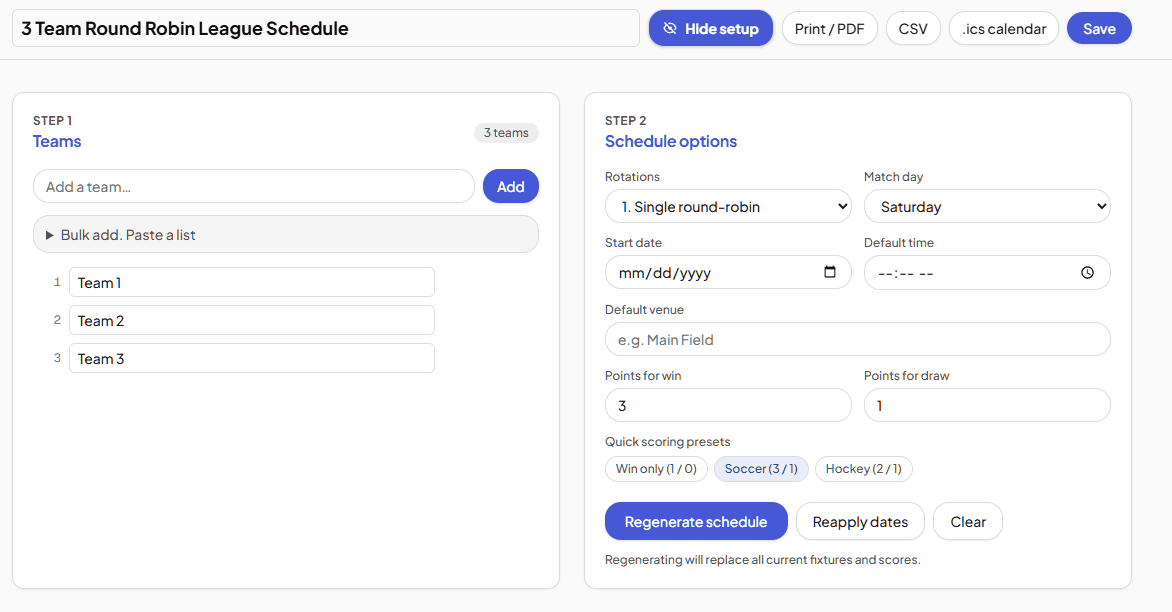Edit the Team 1 name field
The height and width of the screenshot is (612, 1172).
252,282
